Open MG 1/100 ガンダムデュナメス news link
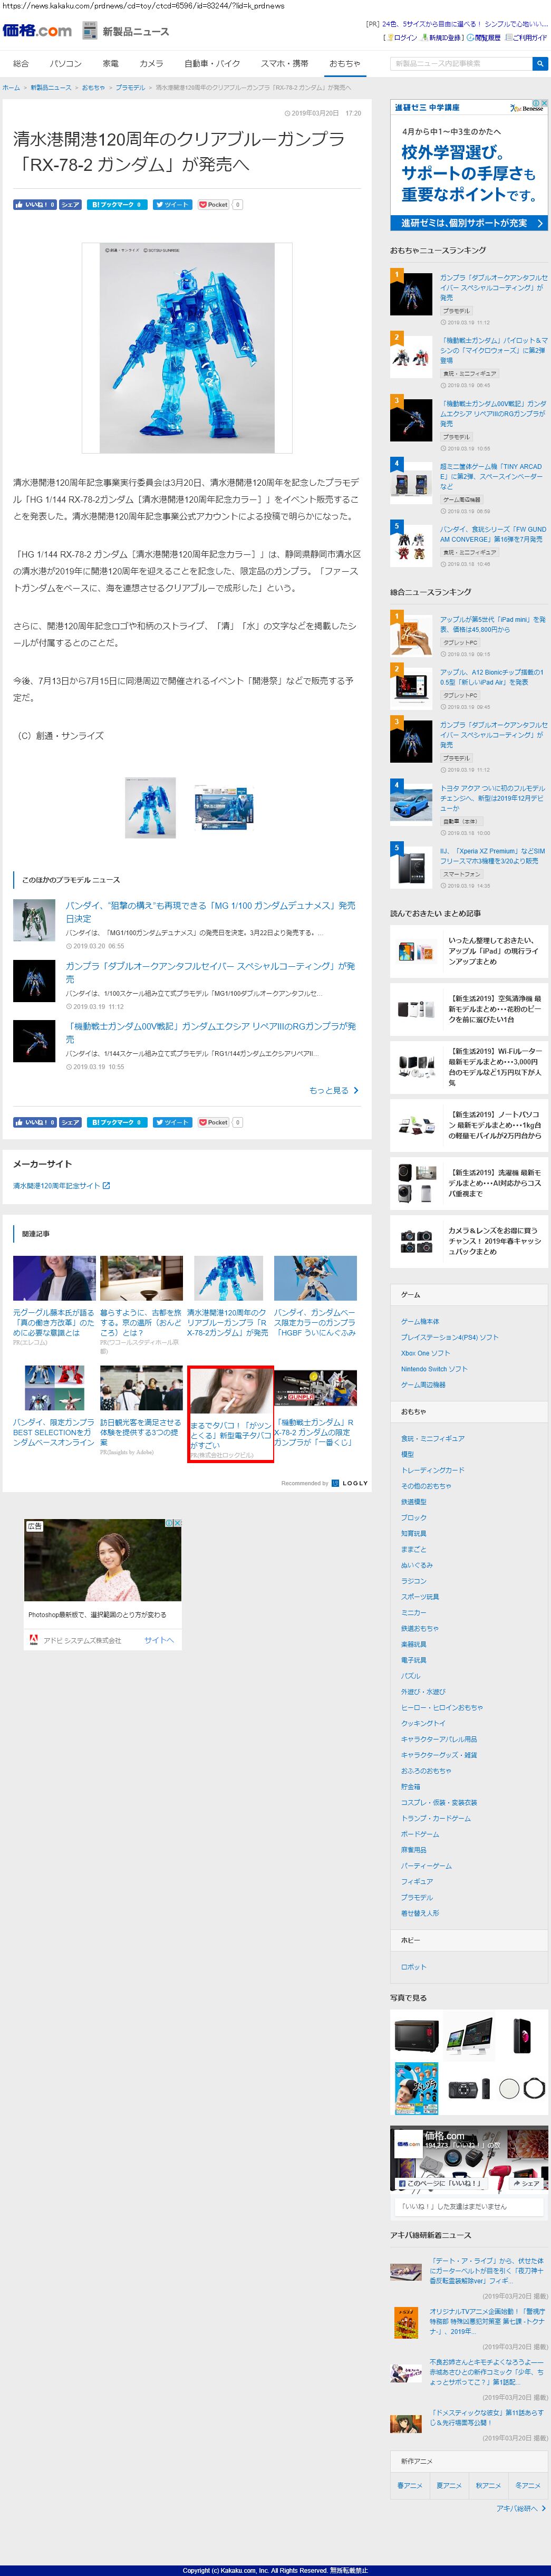Screen dimensions: 551x2576 coord(210,912)
